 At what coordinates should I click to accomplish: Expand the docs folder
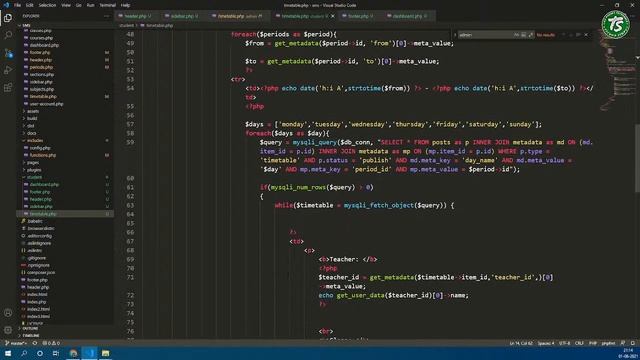pyautogui.click(x=31, y=133)
